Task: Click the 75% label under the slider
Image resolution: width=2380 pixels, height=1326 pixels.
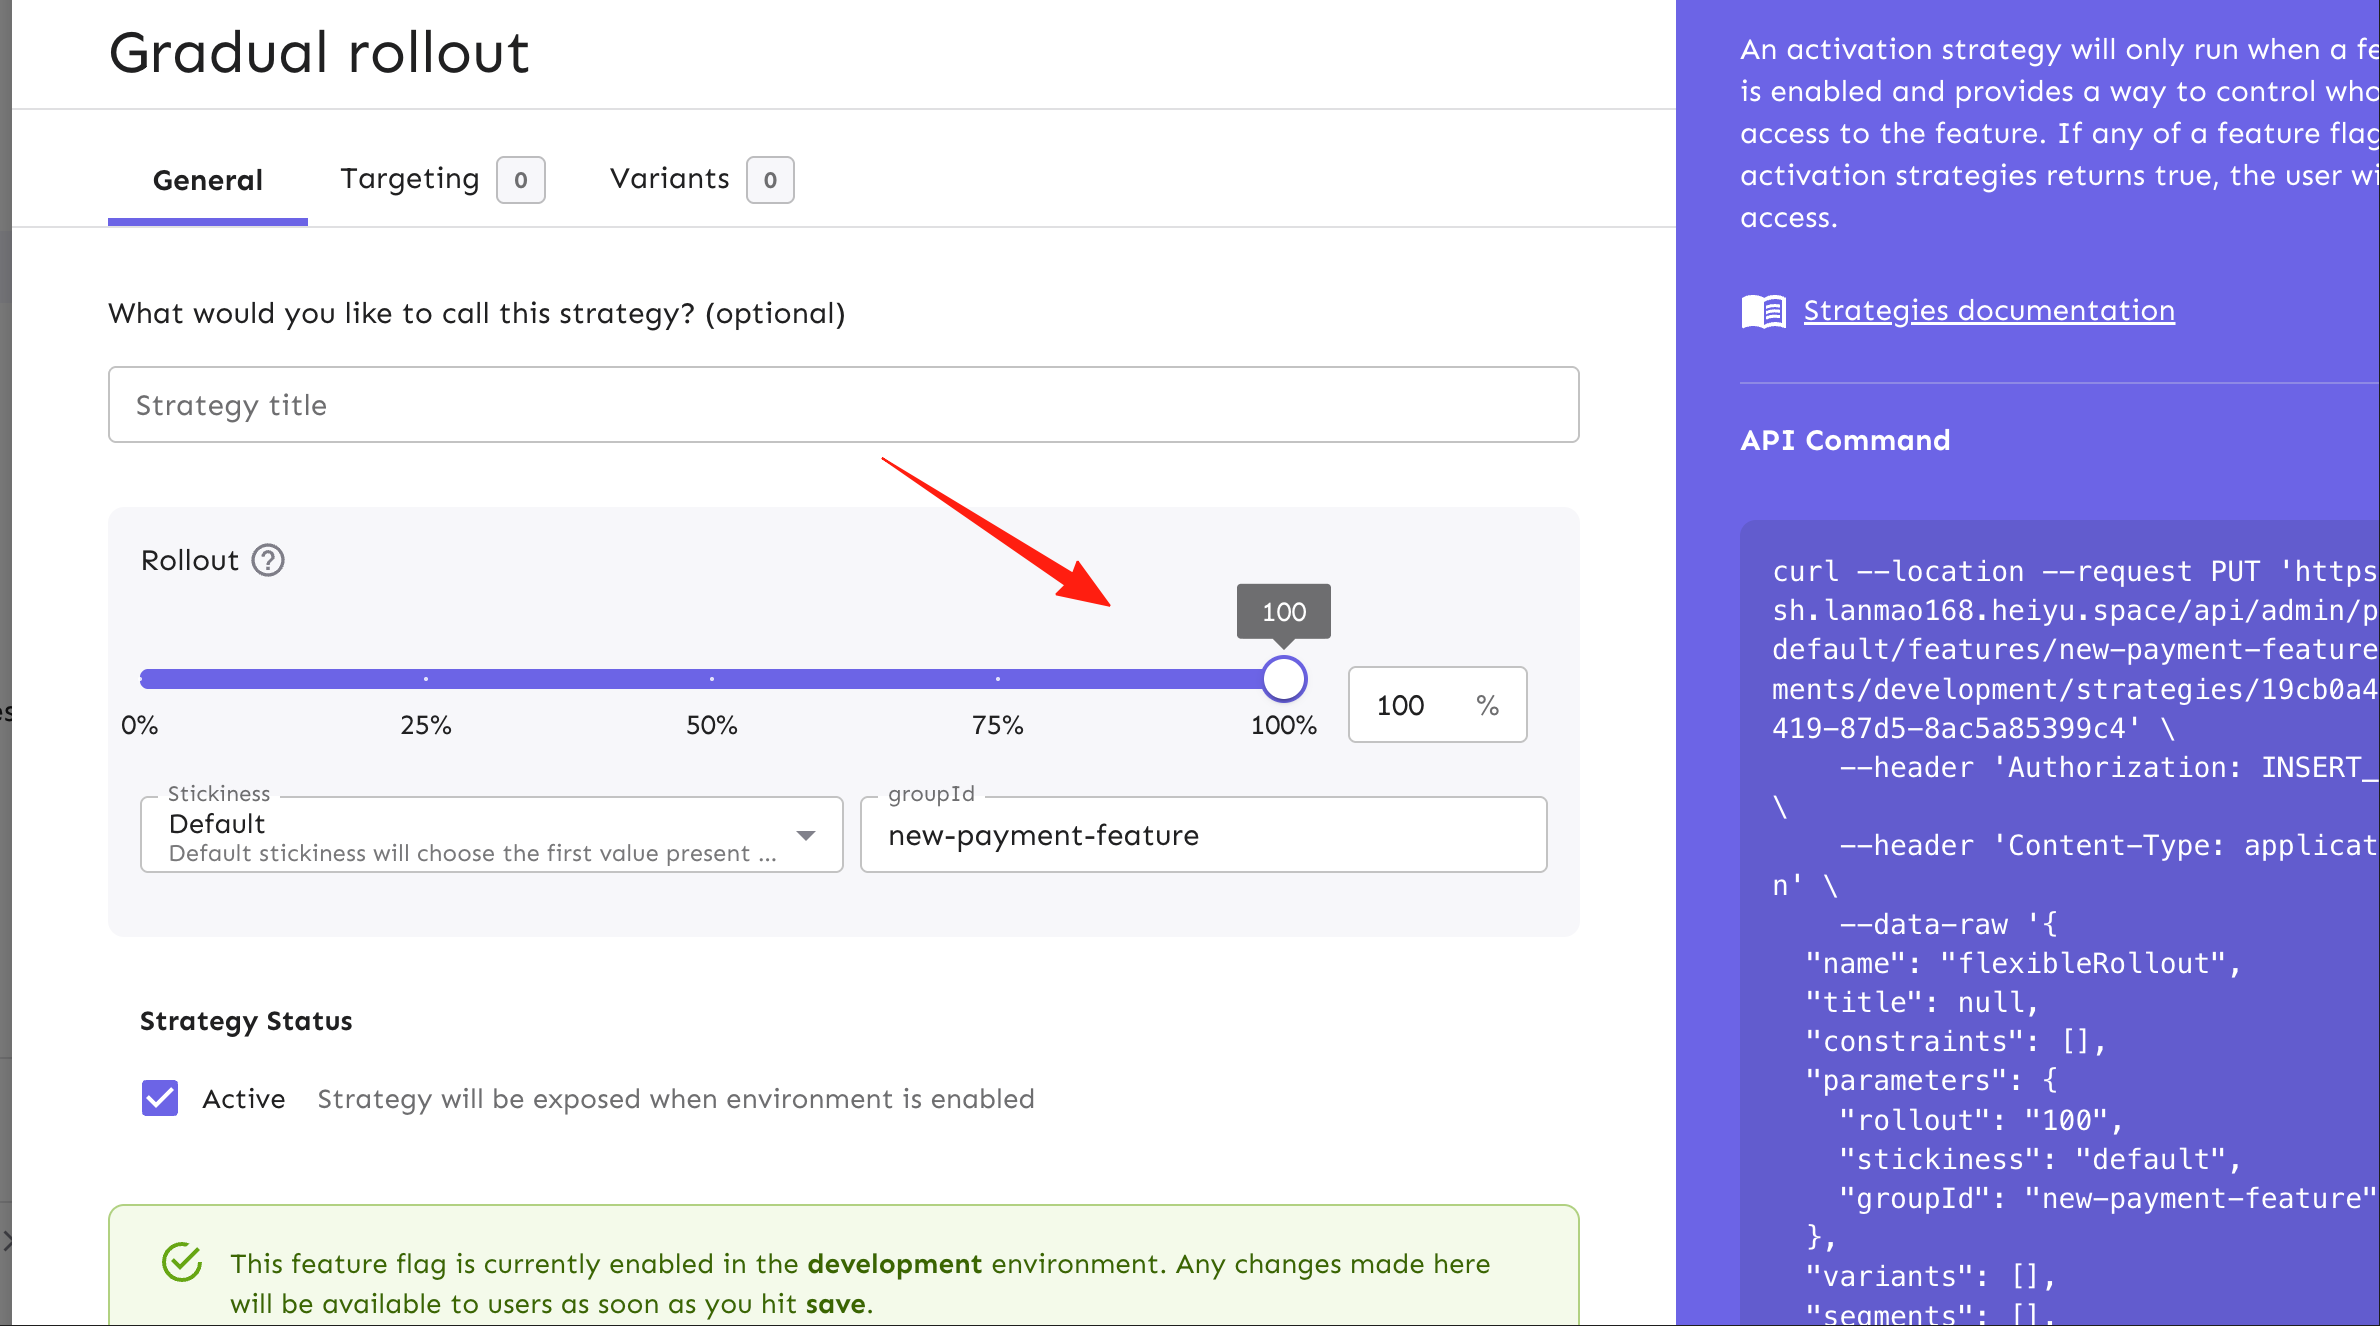Action: [997, 725]
